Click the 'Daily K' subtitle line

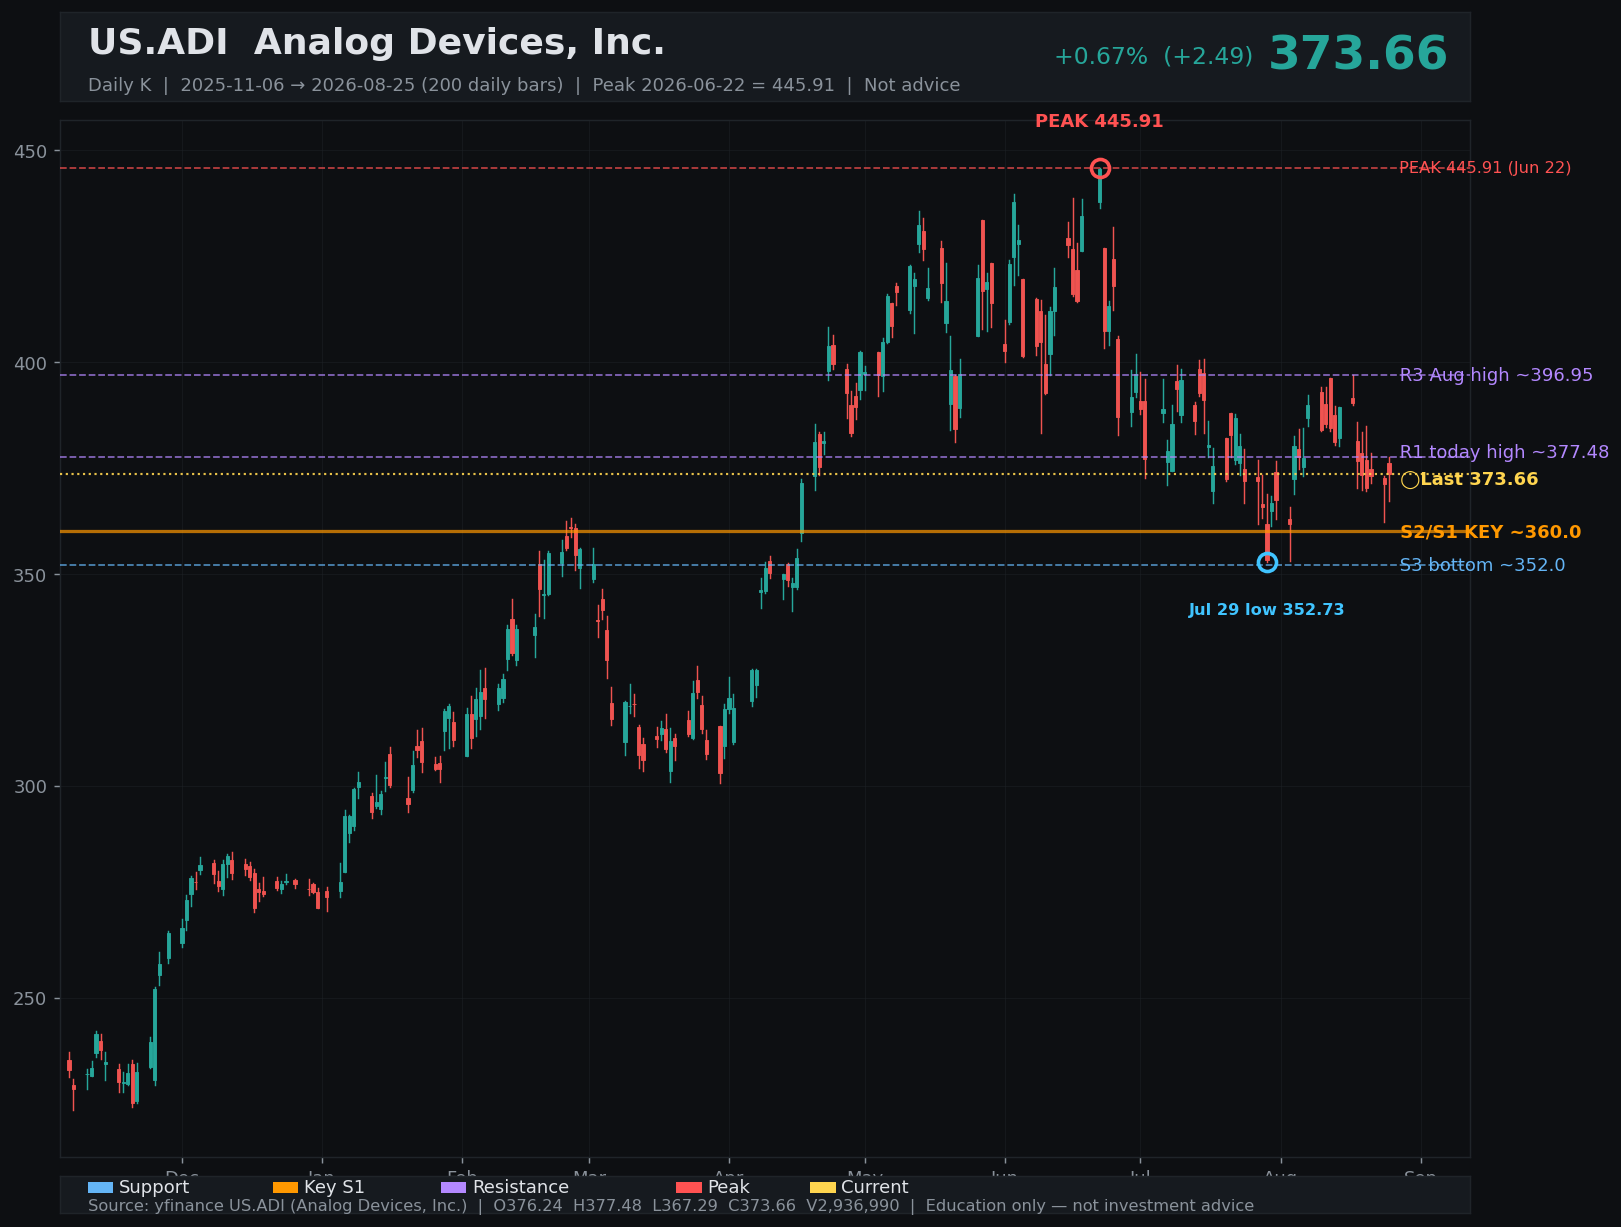(x=524, y=85)
